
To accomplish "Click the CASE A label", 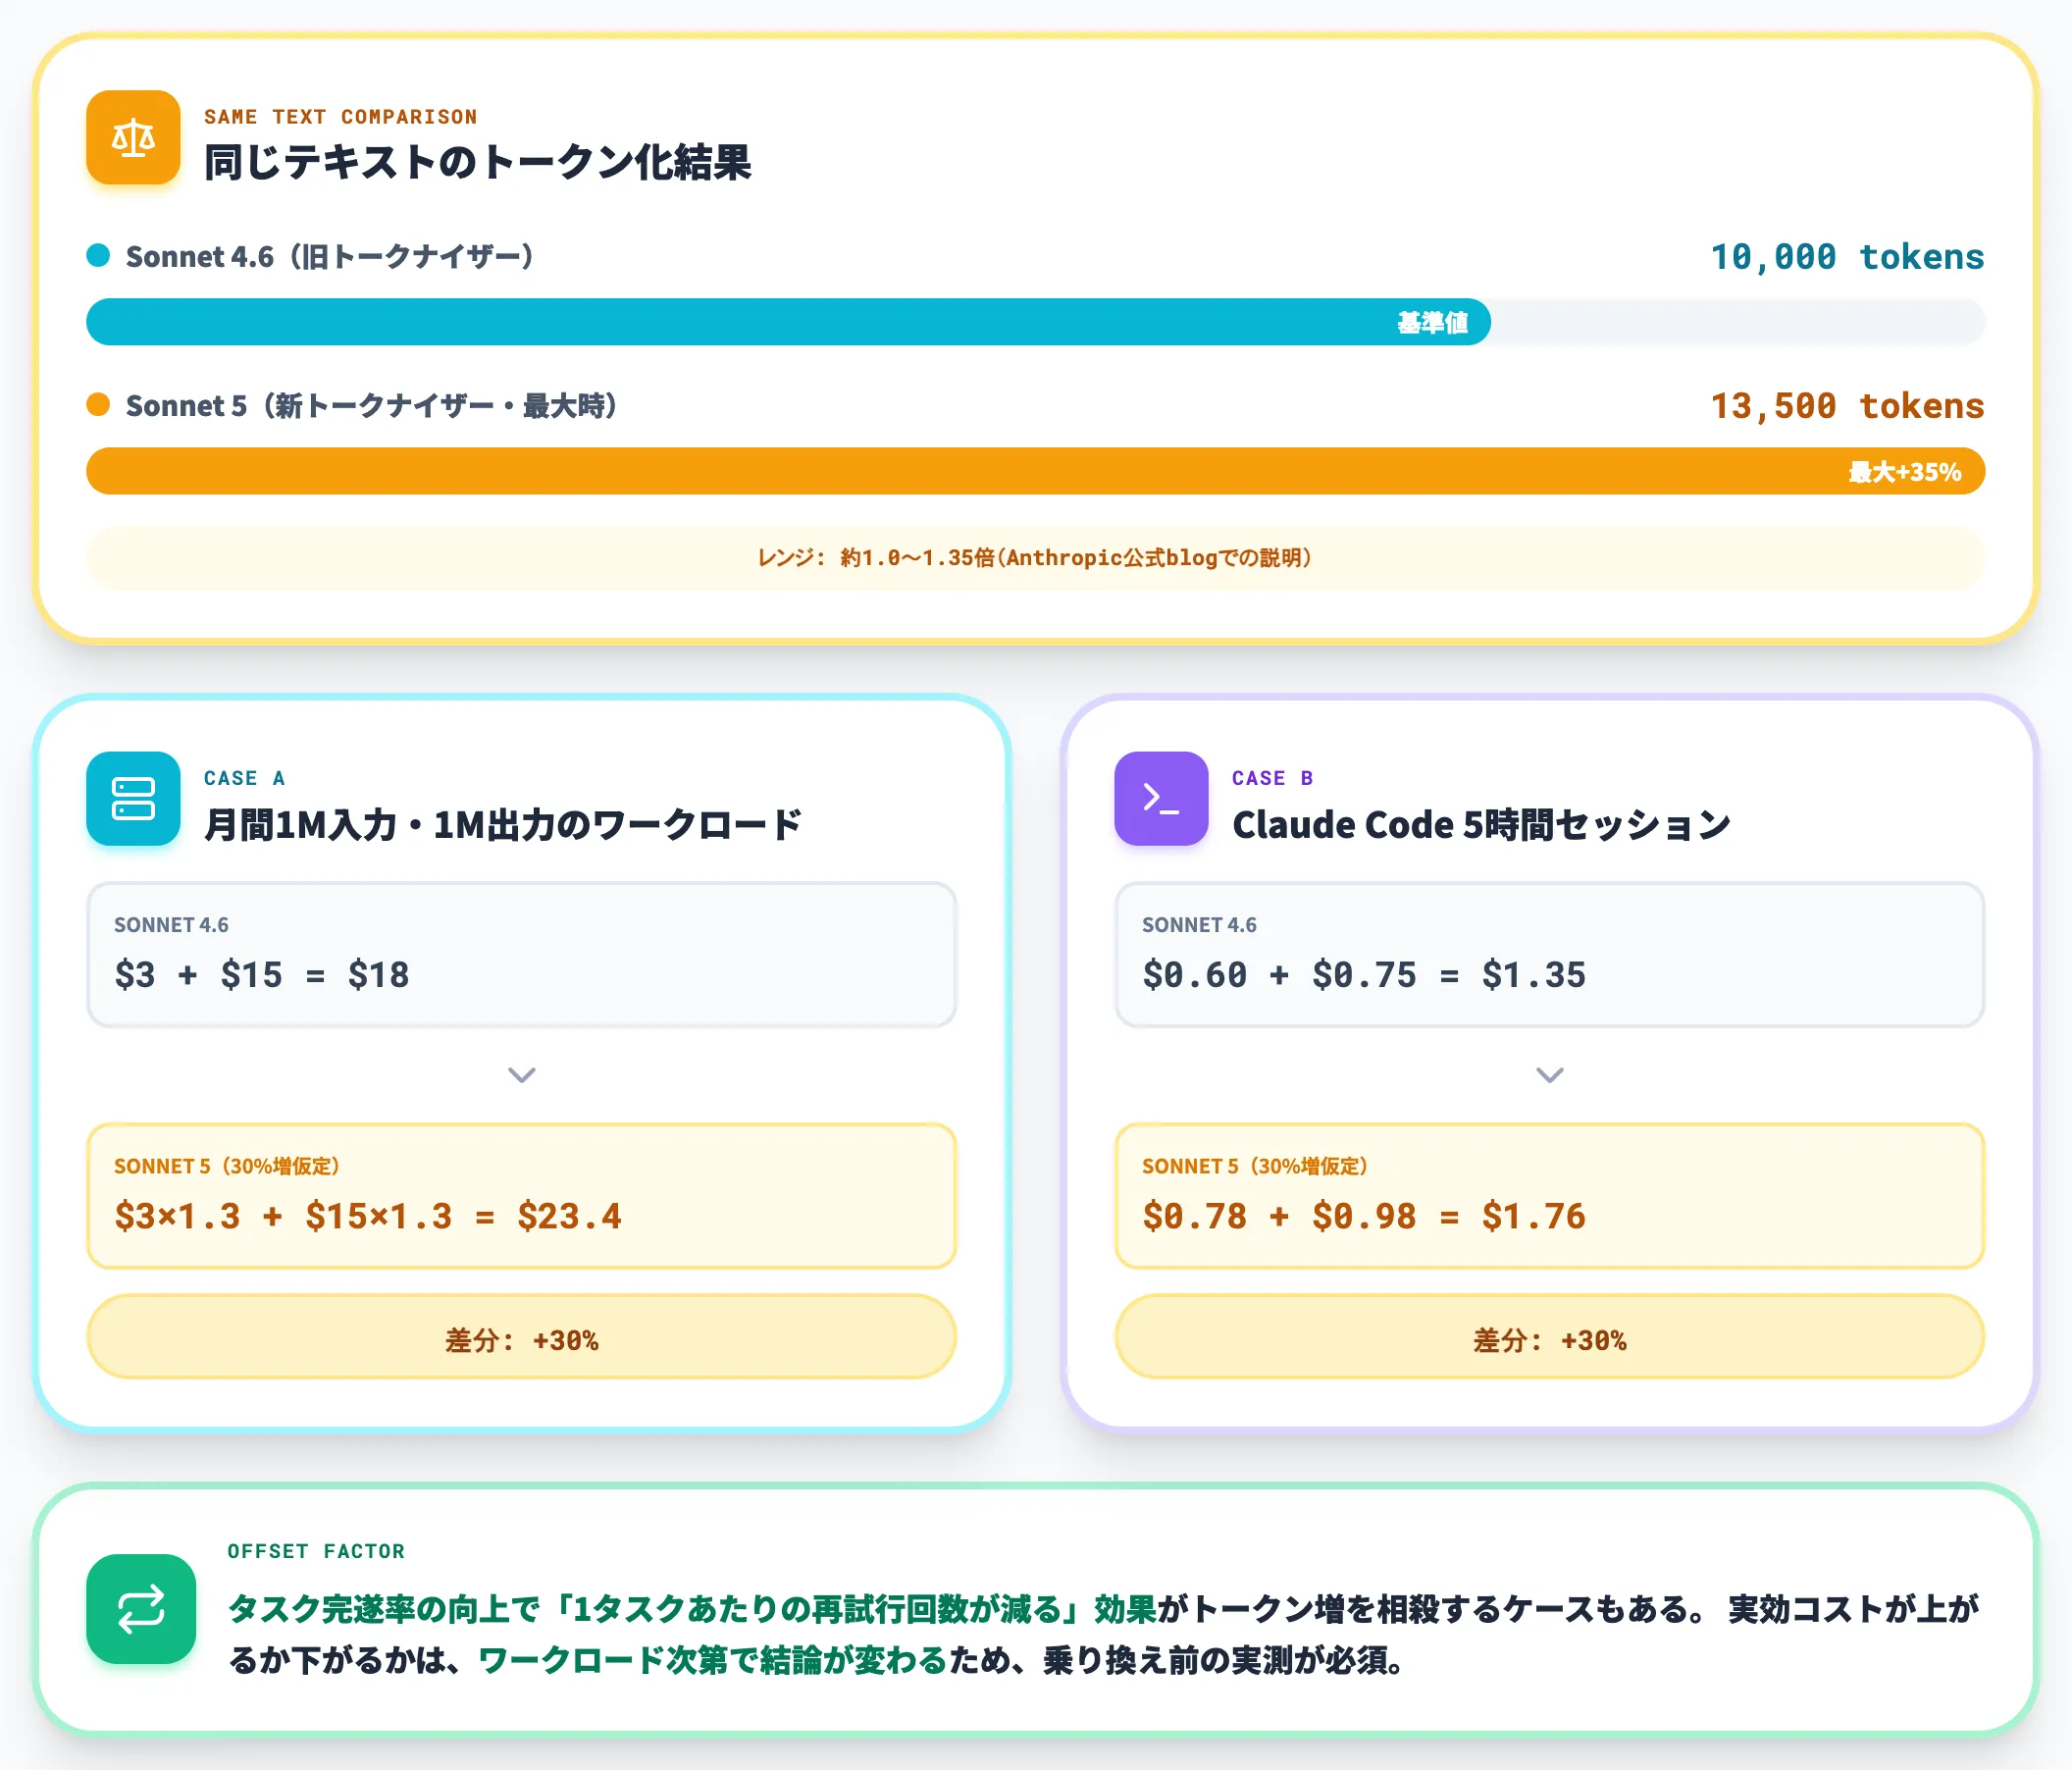I will tap(245, 778).
